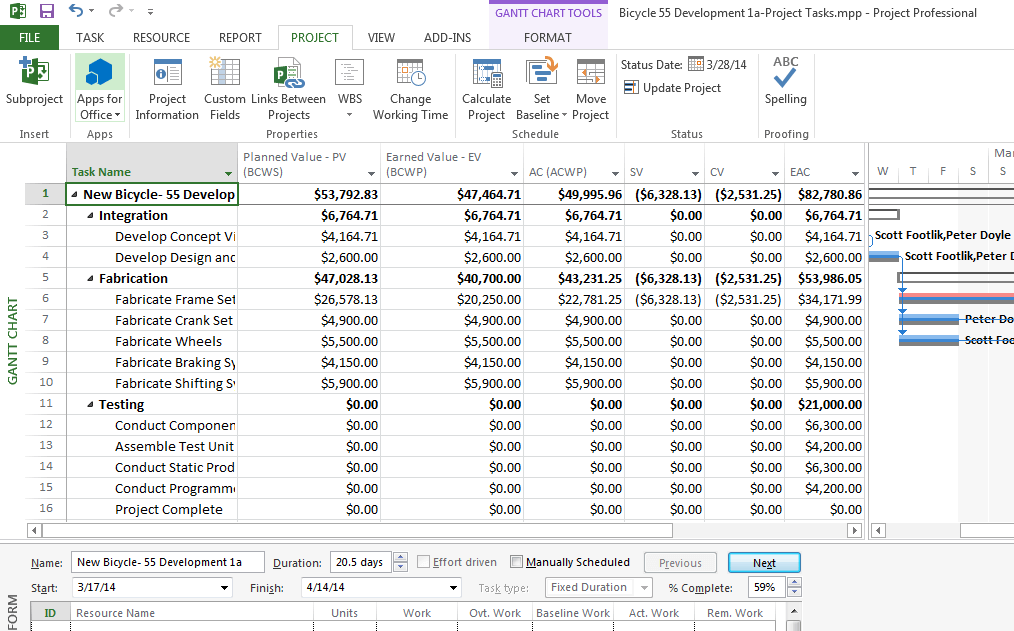Open the Status Date calendar icon

(696, 64)
